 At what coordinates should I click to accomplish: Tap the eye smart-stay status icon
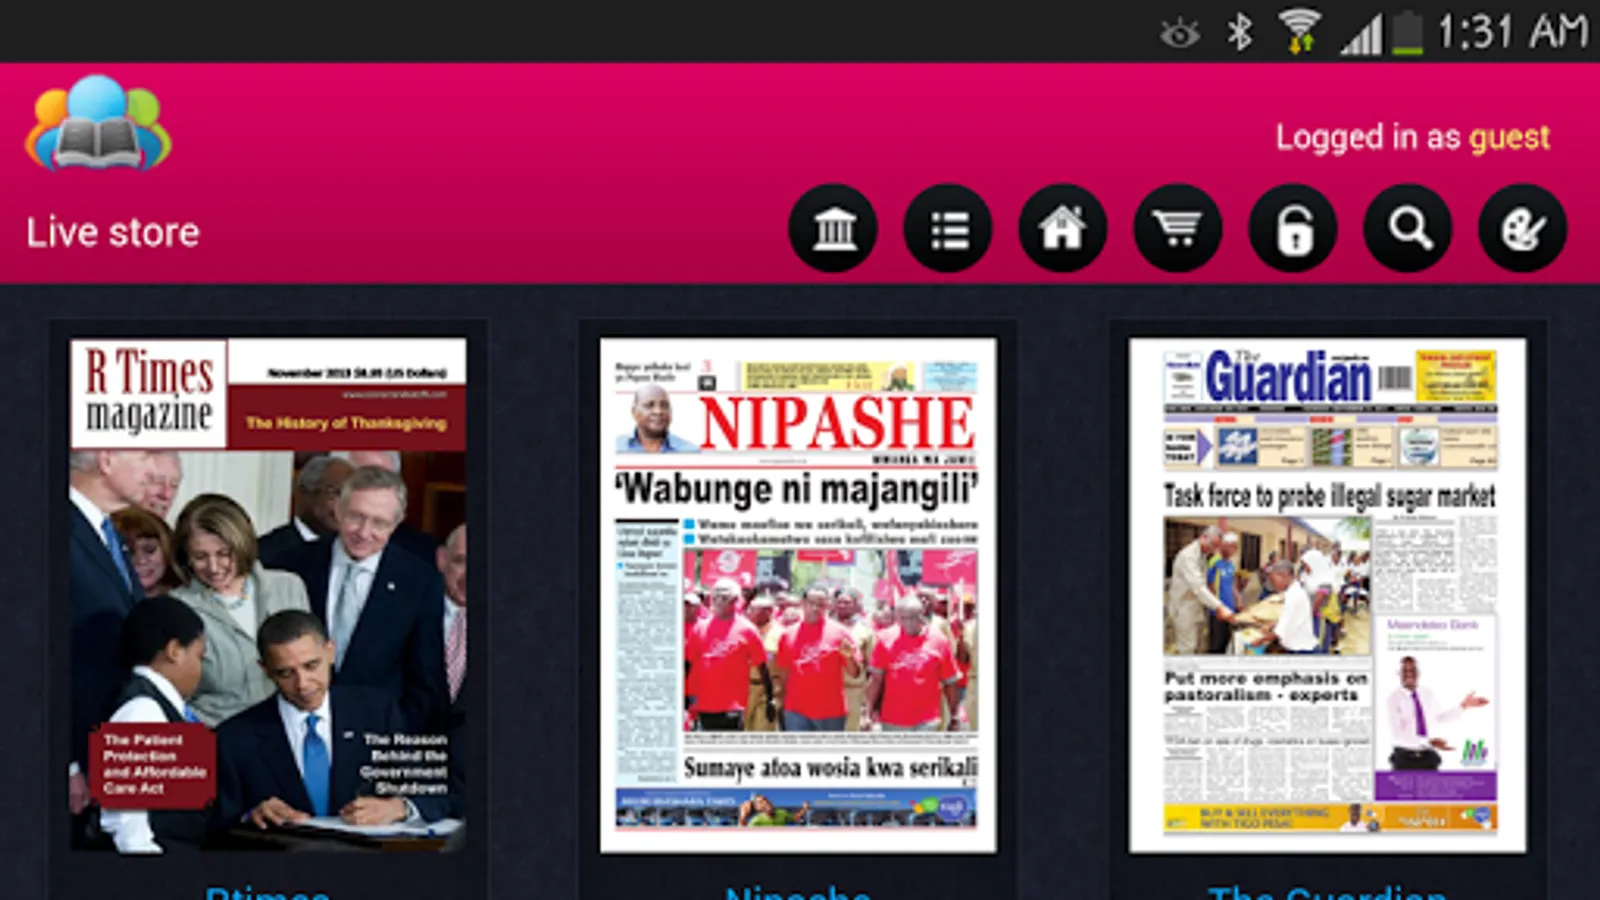1180,34
